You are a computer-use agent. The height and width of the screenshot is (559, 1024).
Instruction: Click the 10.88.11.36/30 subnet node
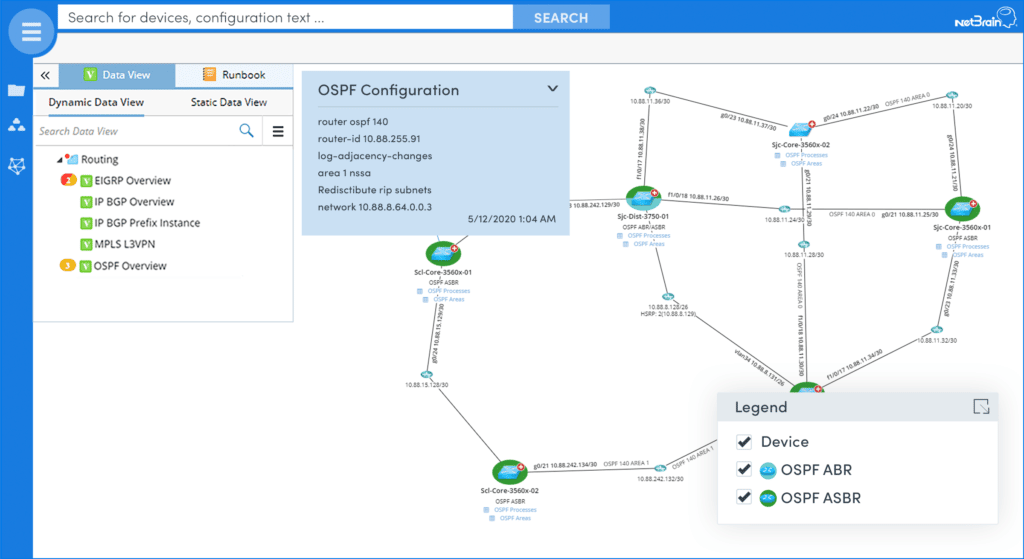pyautogui.click(x=650, y=91)
